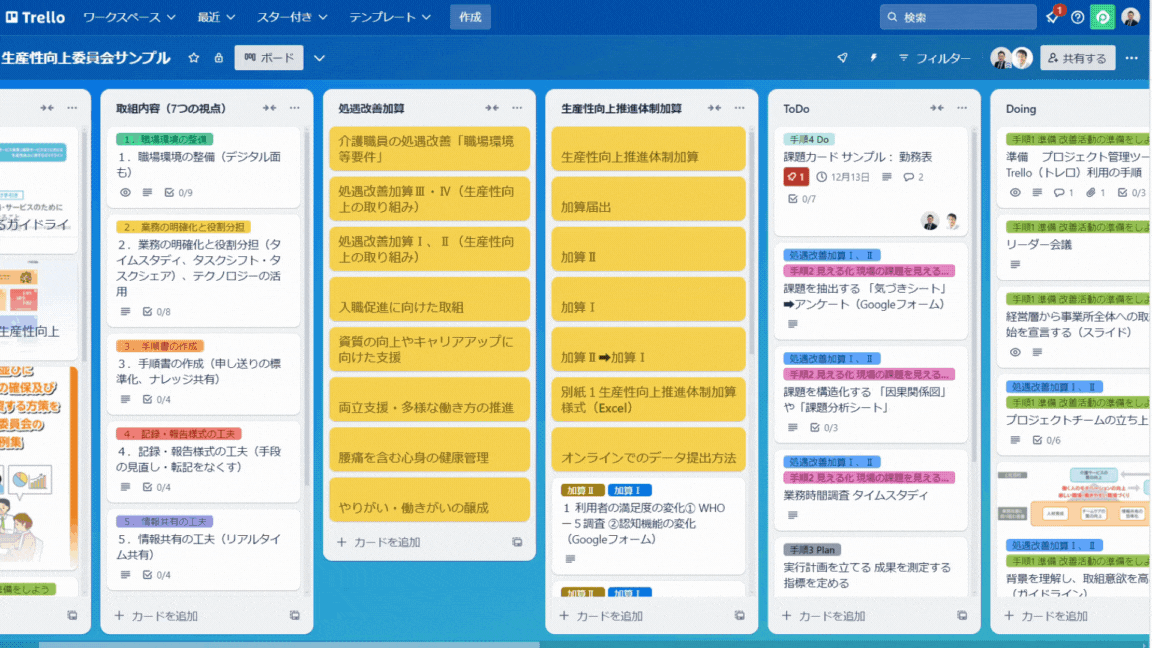Expand the board view switcher chevron
1152x648 pixels.
pos(320,58)
